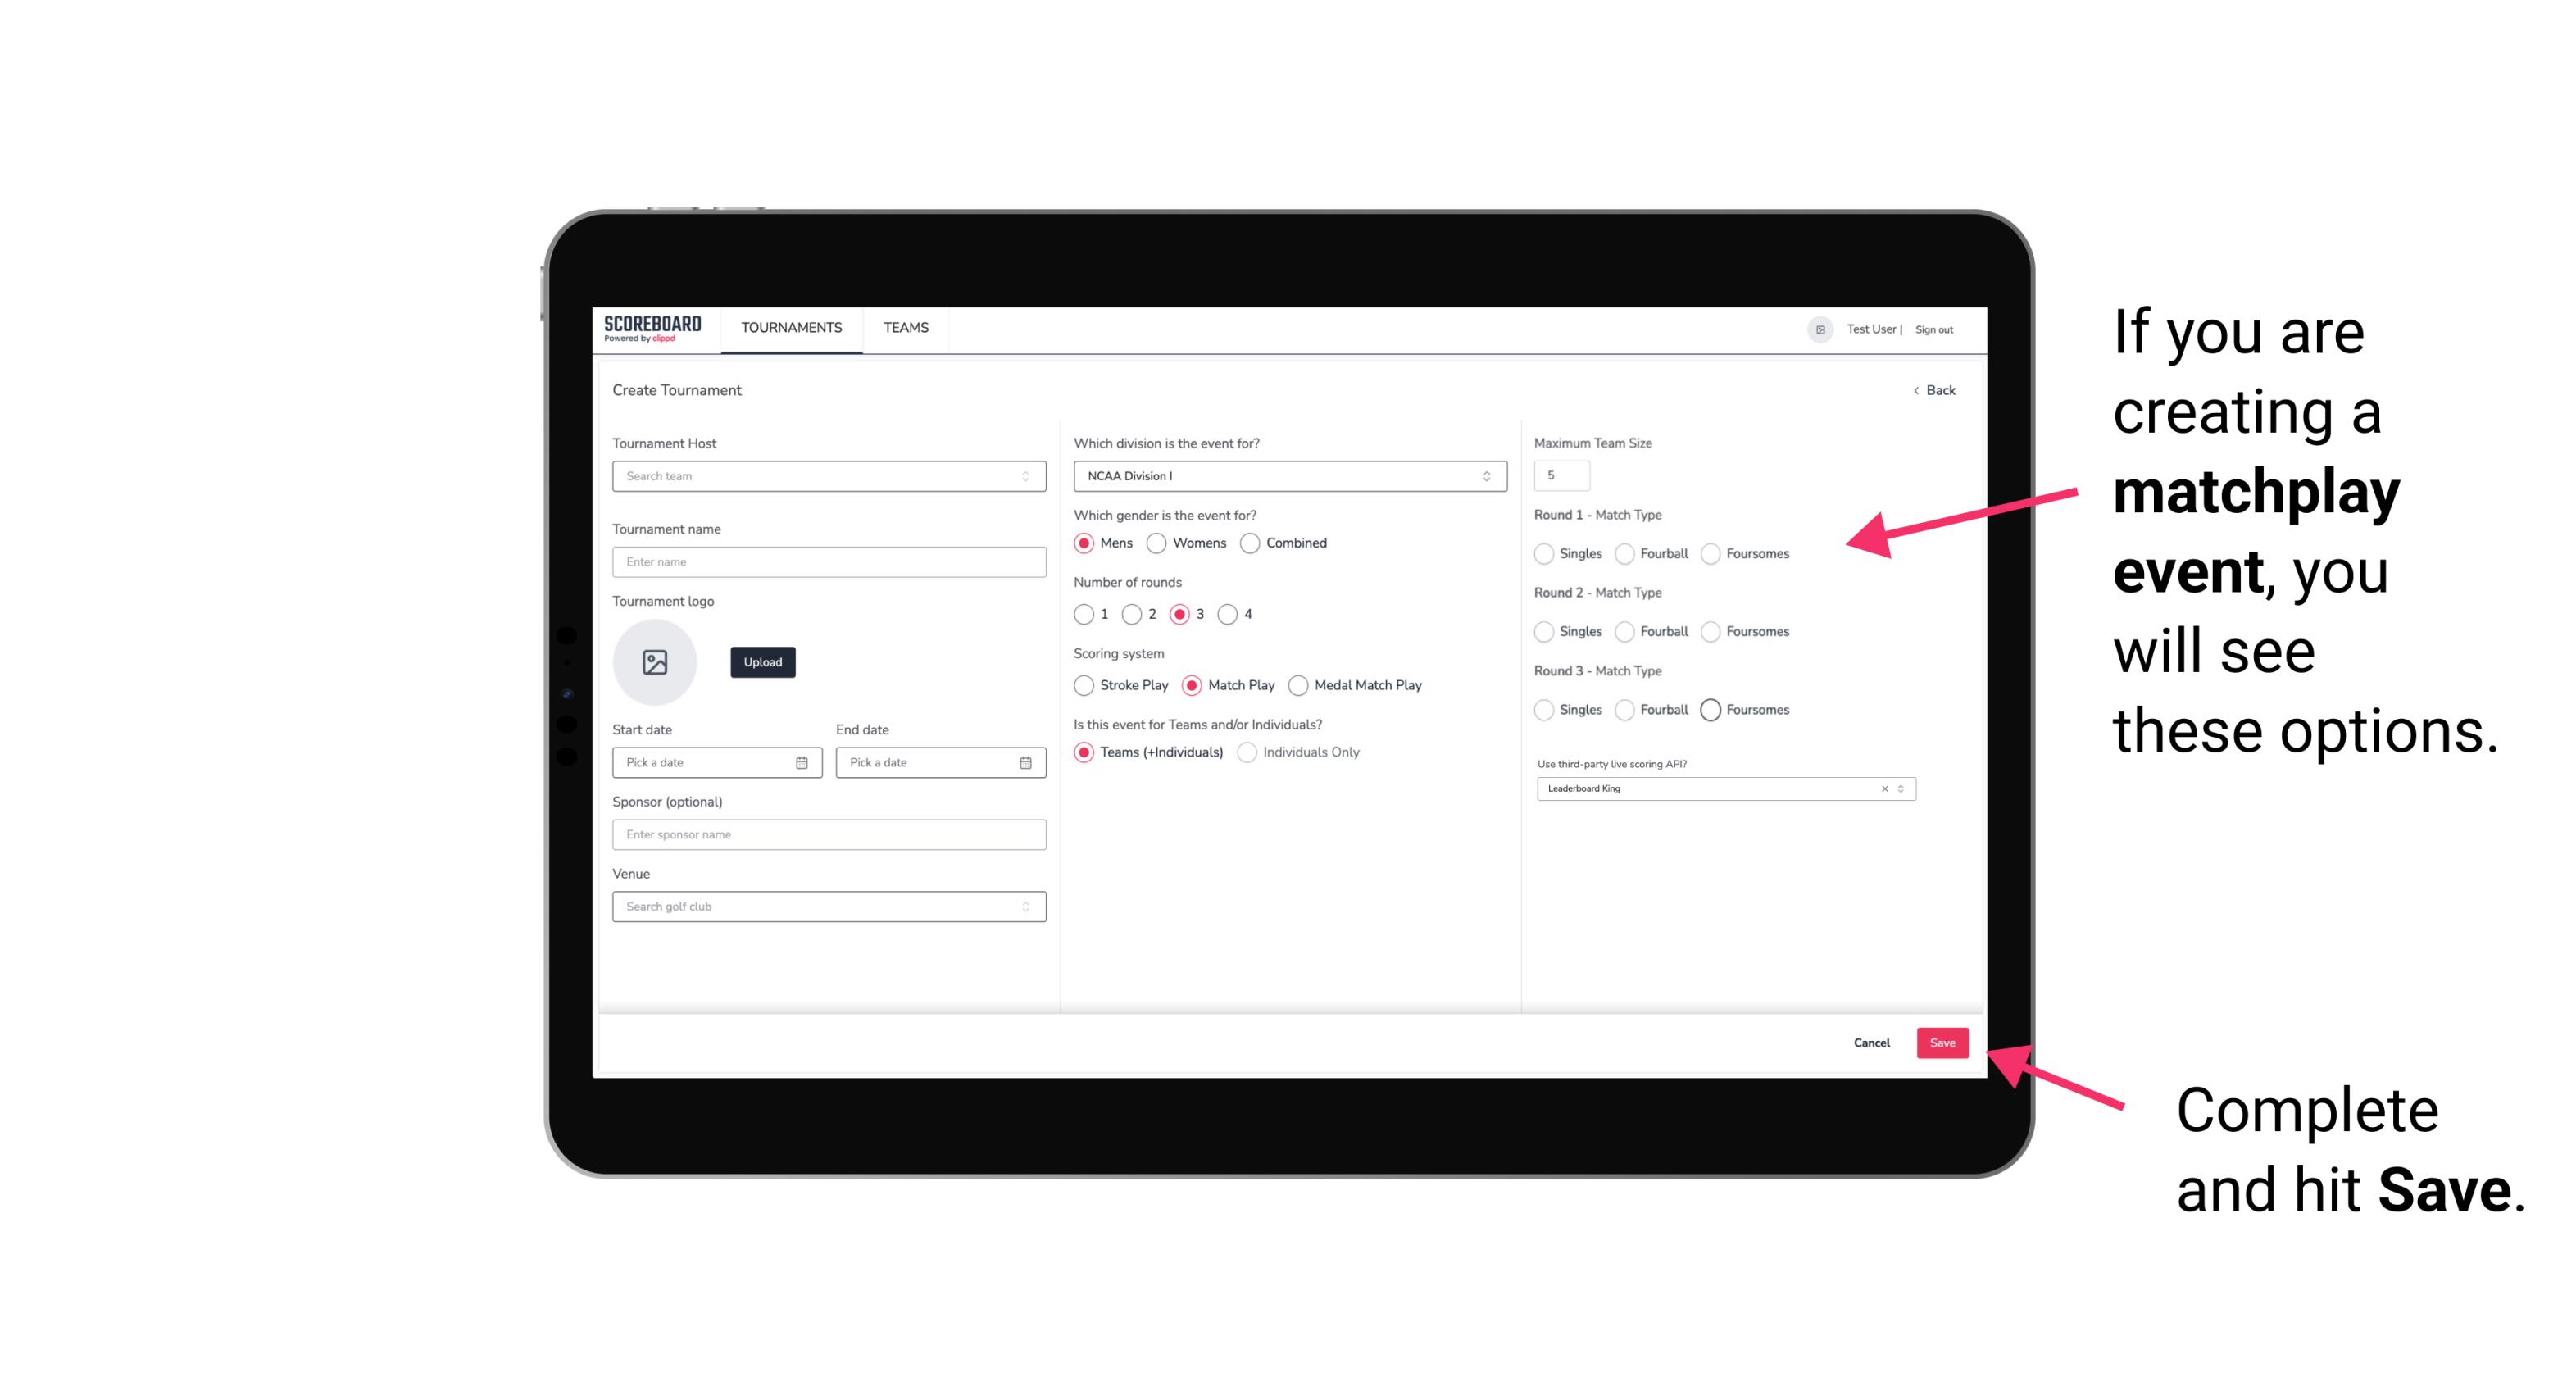Expand the Leaderboard King API dropdown
The image size is (2576, 1386).
click(x=1899, y=787)
